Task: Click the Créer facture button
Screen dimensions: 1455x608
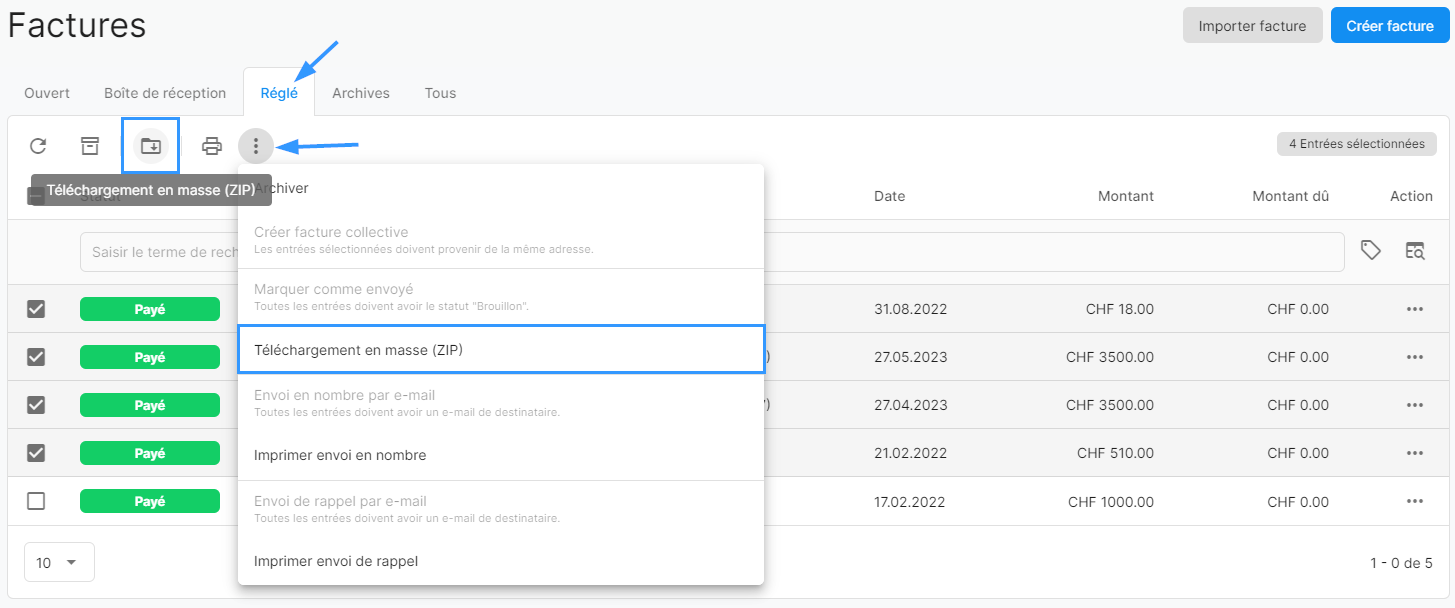Action: (1389, 26)
